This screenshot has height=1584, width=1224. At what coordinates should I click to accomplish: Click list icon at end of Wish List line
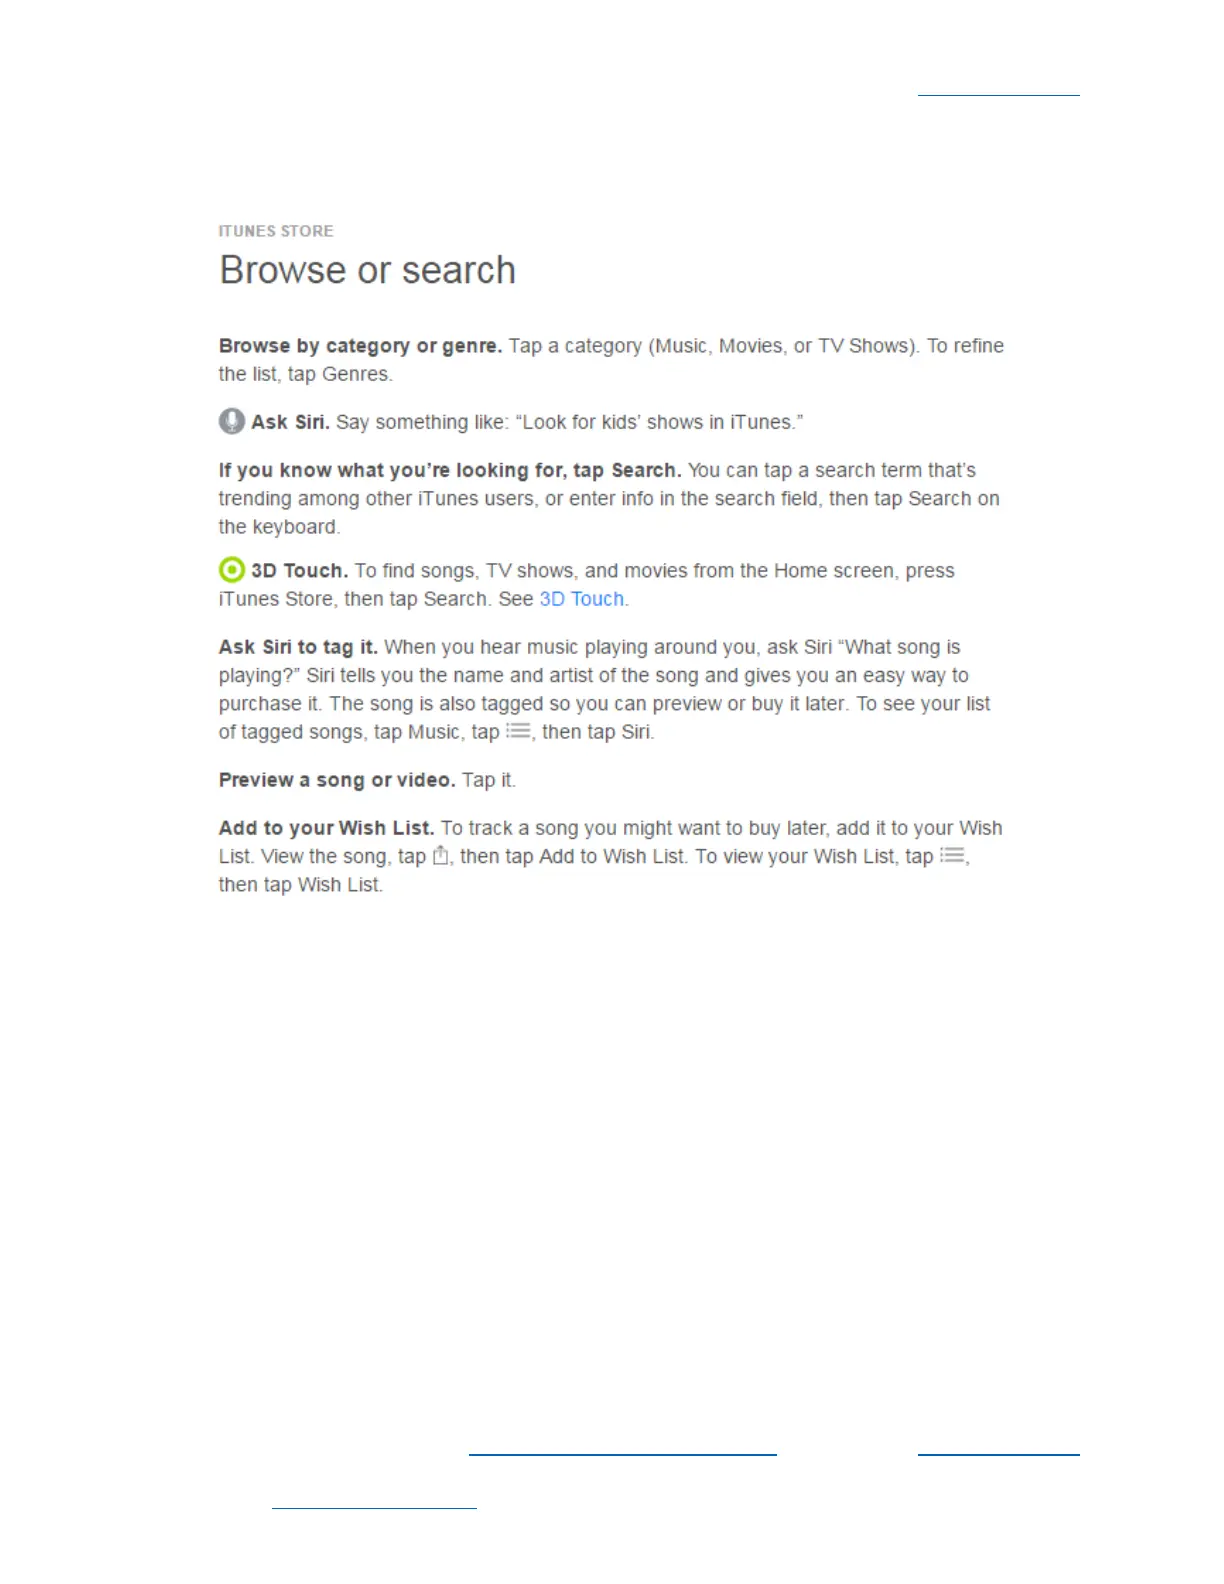(953, 855)
